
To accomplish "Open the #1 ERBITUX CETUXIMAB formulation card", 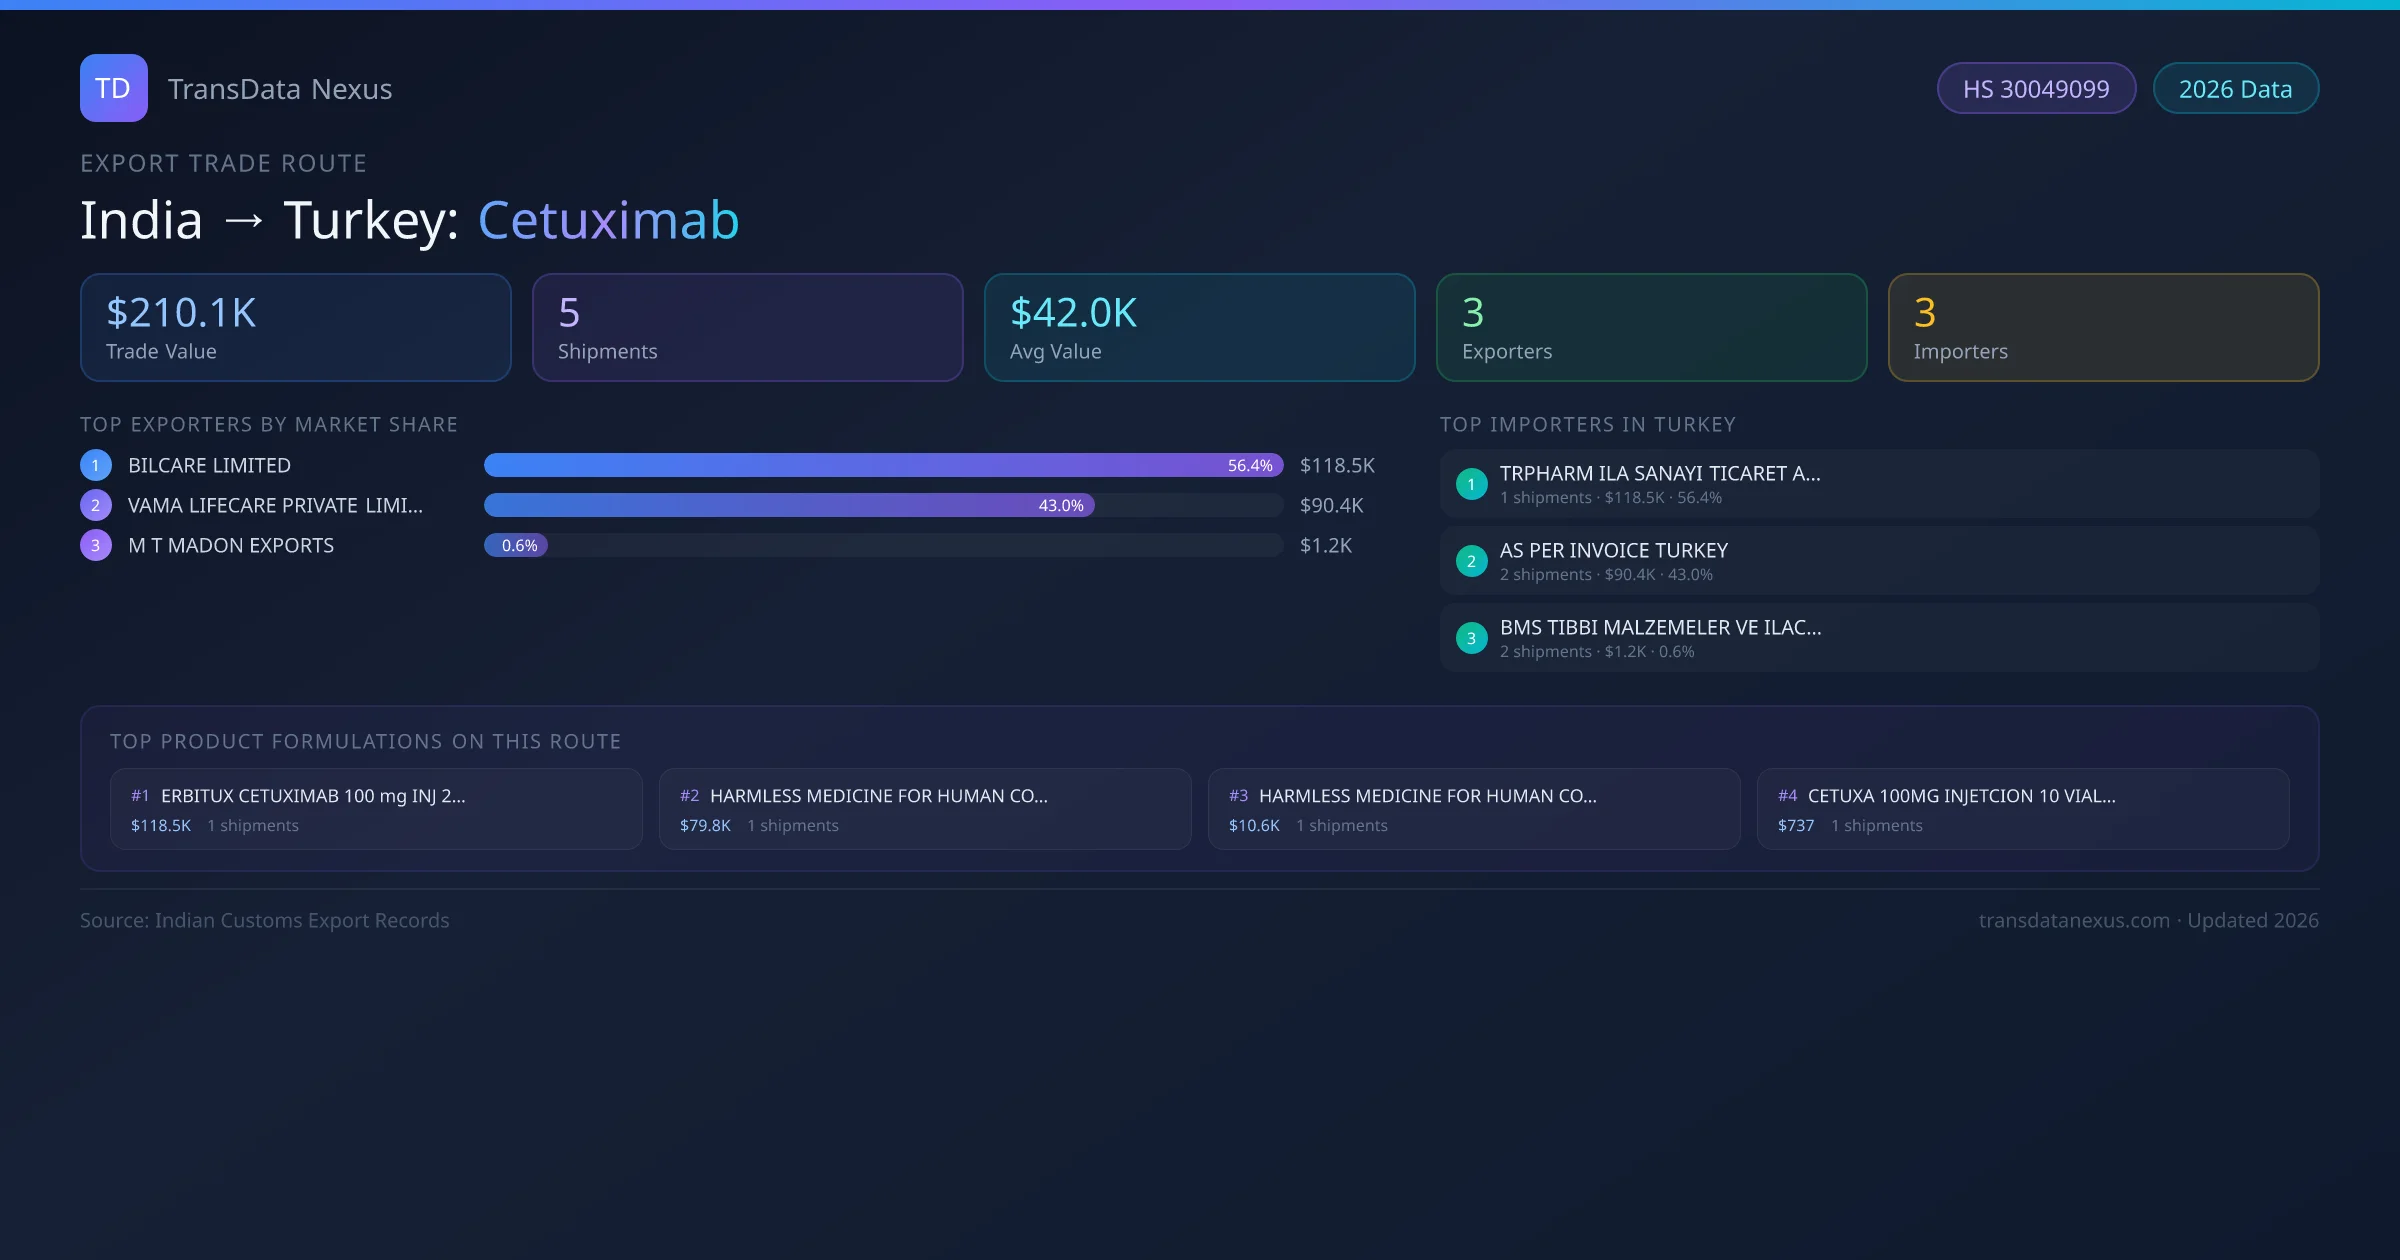I will coord(376,809).
